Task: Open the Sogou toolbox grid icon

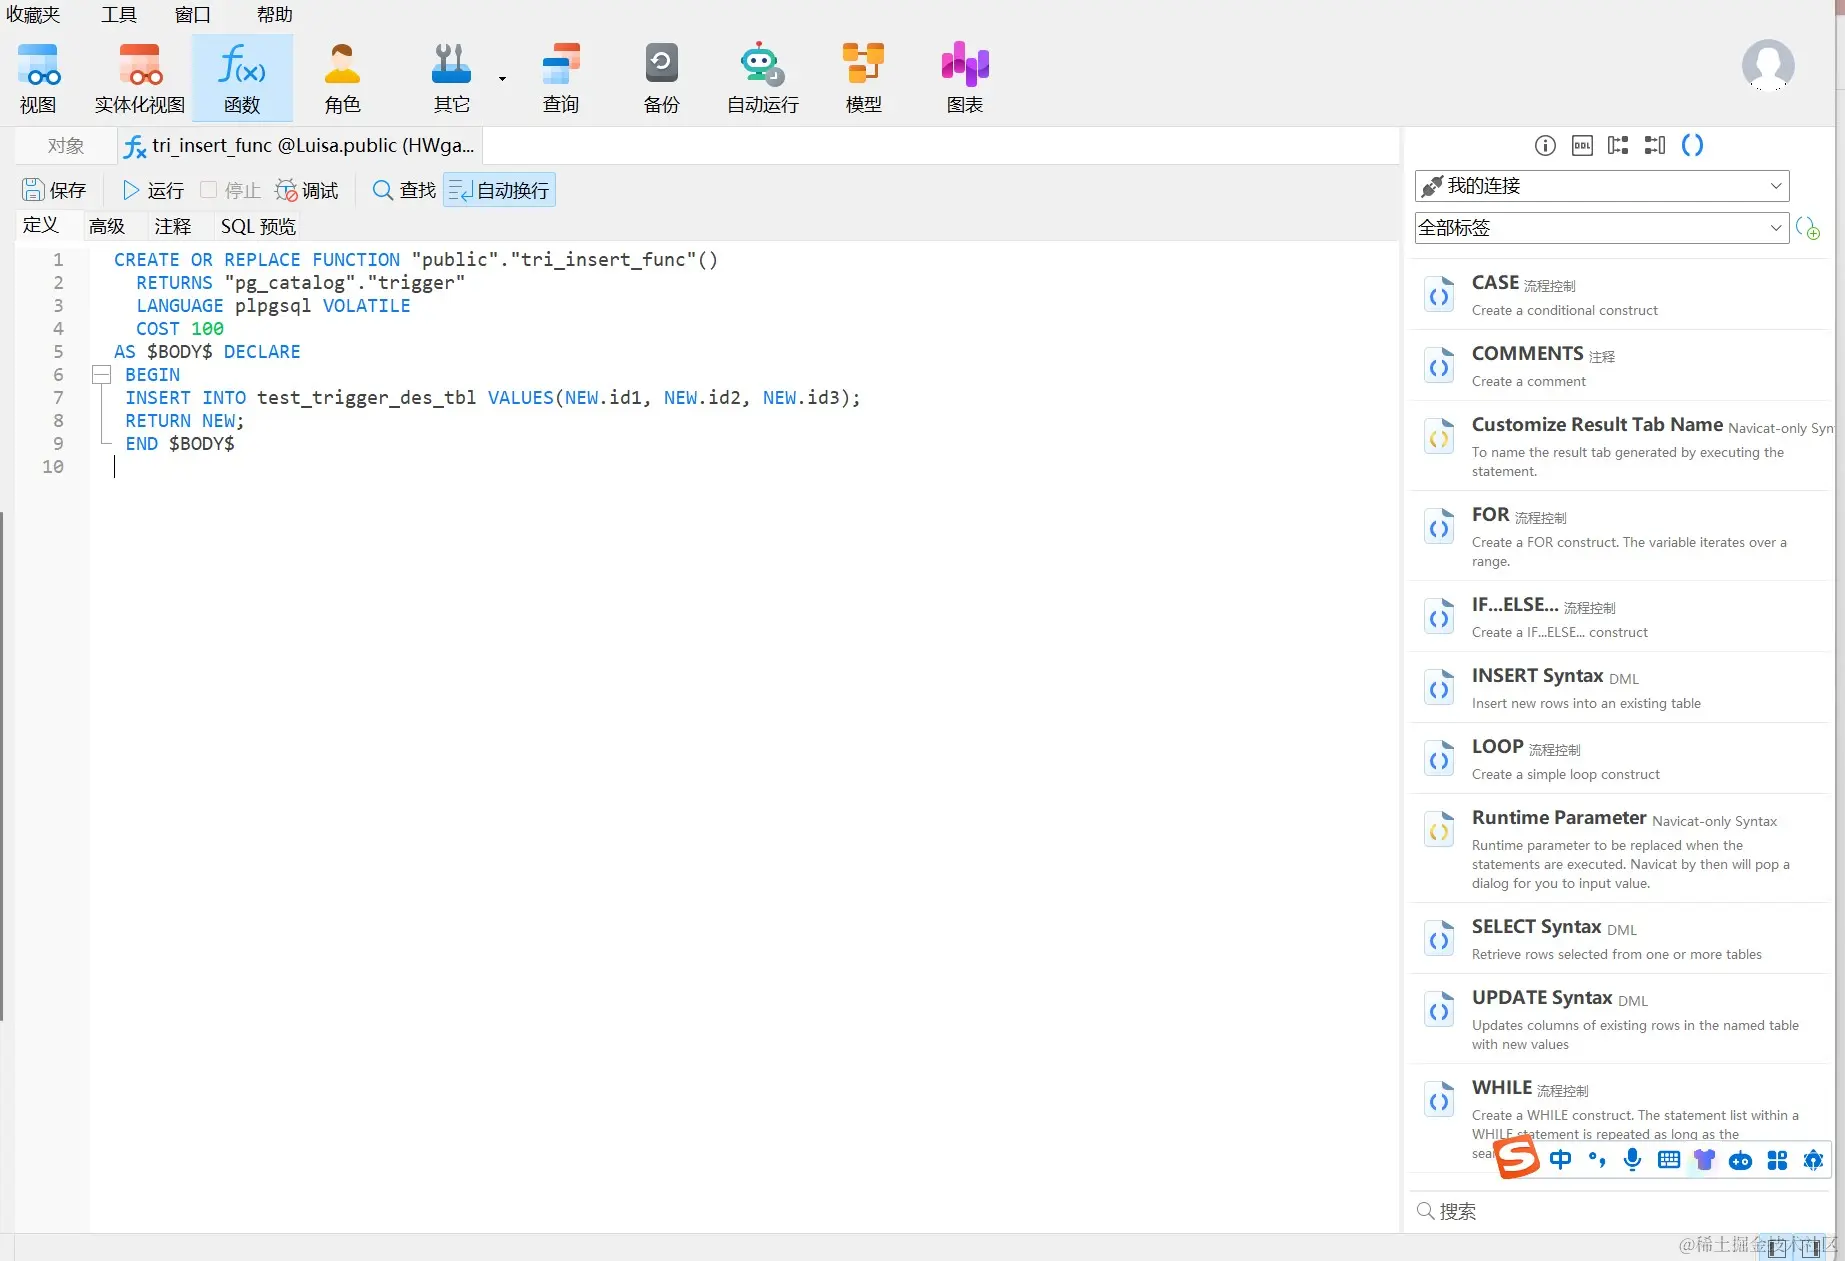Action: (1777, 1160)
